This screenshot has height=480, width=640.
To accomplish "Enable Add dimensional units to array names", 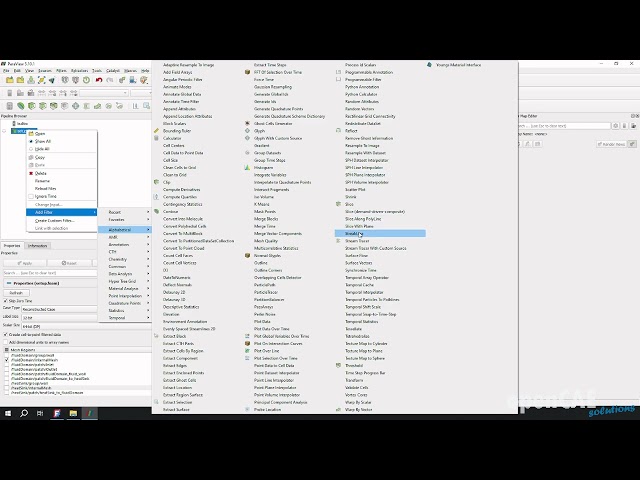I will pos(5,342).
